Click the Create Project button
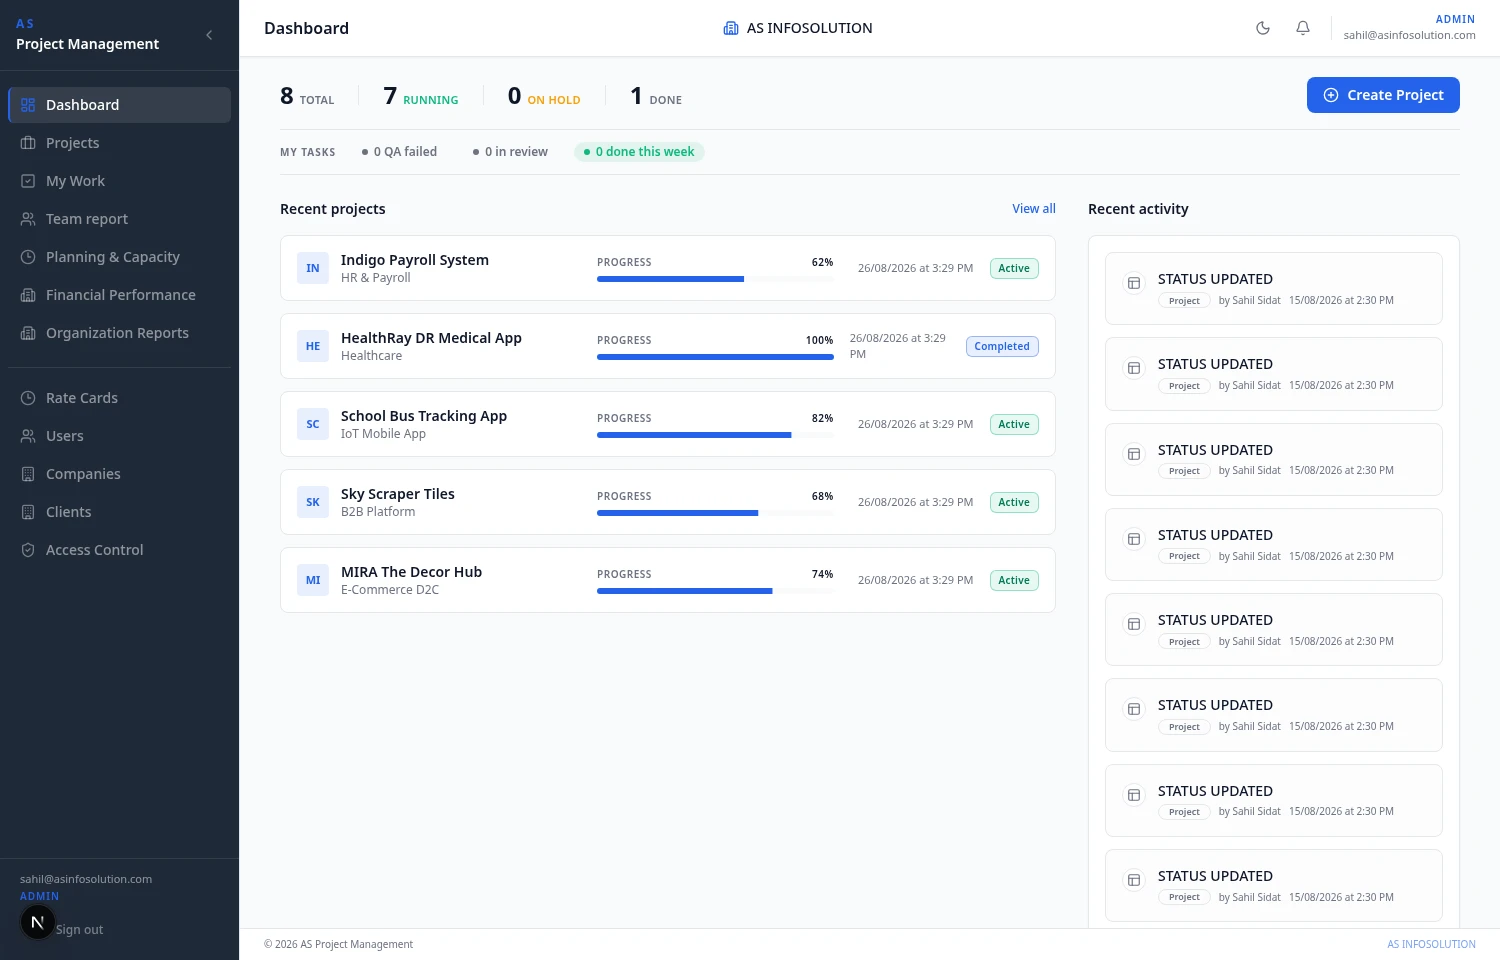This screenshot has height=960, width=1500. click(1383, 95)
